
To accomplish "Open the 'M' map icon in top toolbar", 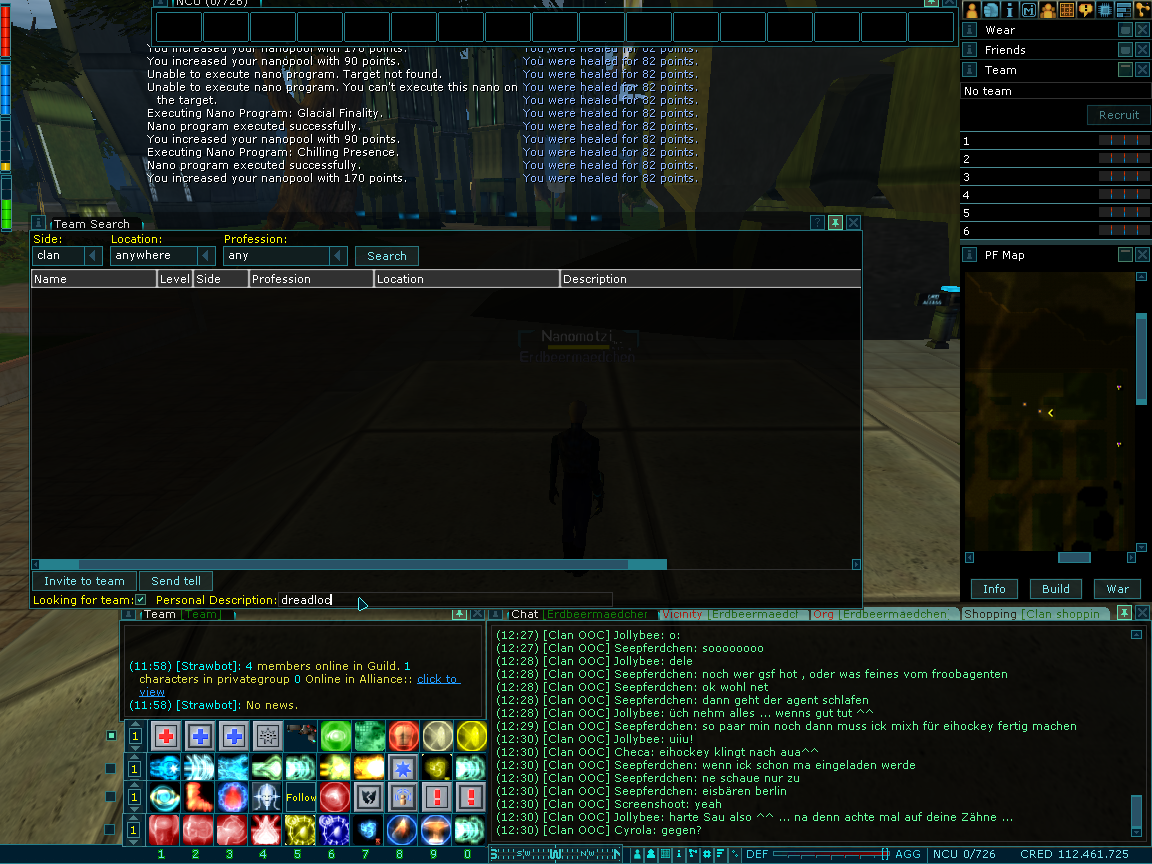I will [x=1029, y=10].
